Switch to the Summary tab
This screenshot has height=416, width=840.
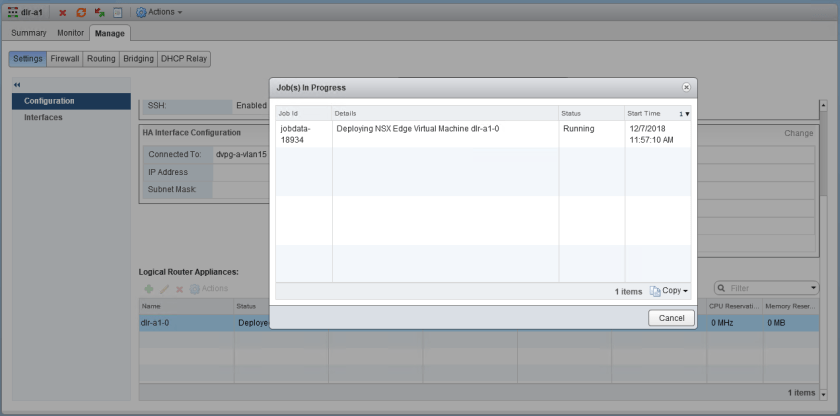[x=29, y=33]
